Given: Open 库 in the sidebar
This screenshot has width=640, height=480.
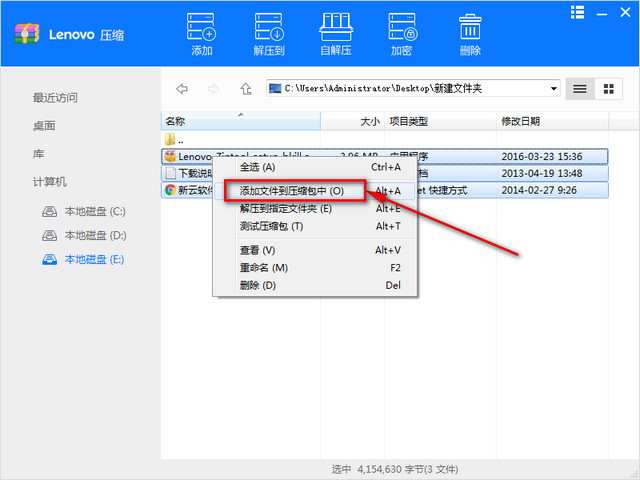Looking at the screenshot, I should (38, 154).
